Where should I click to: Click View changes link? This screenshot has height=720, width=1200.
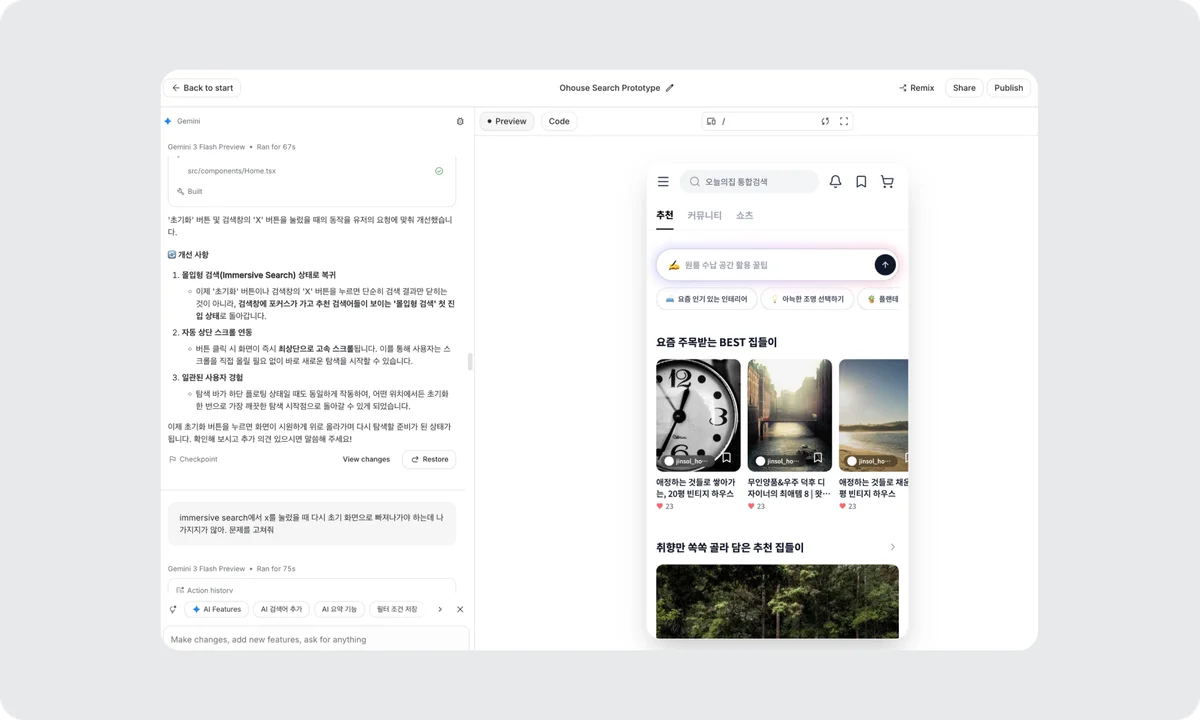[x=366, y=459]
